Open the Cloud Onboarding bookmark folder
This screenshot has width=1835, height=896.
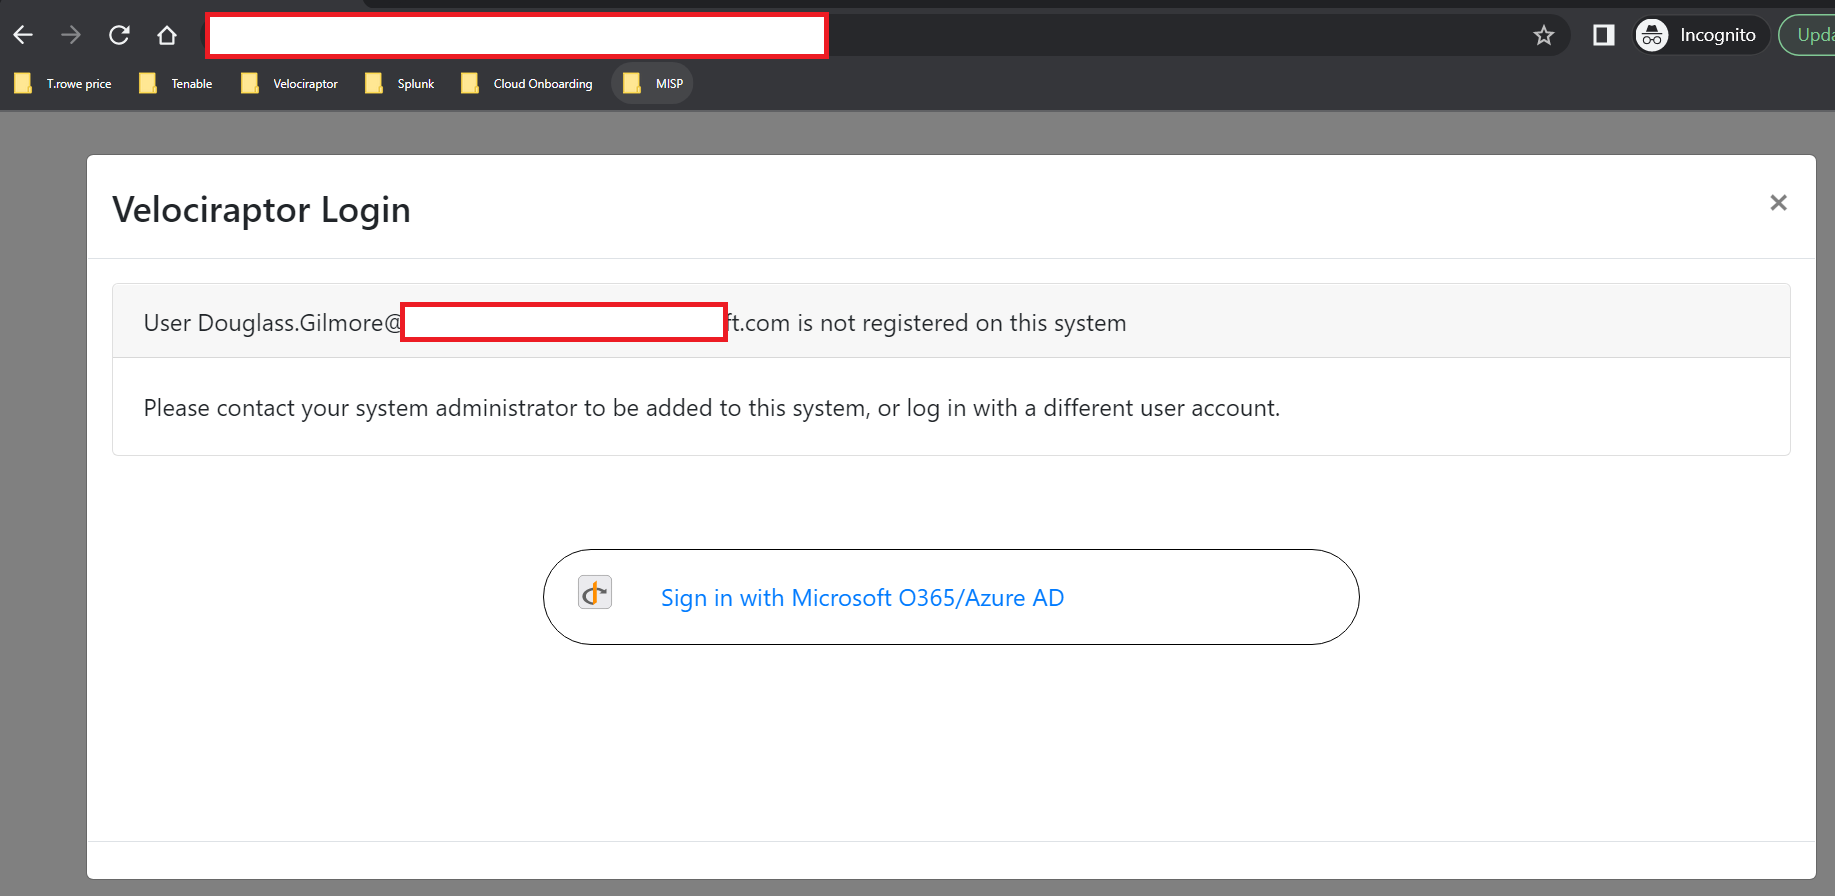[527, 83]
